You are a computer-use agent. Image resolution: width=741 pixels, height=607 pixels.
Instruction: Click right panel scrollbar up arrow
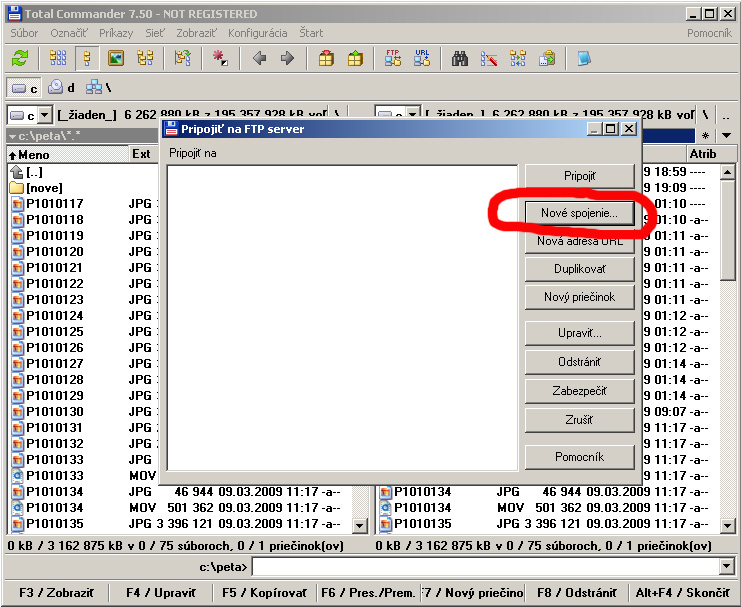pos(727,172)
